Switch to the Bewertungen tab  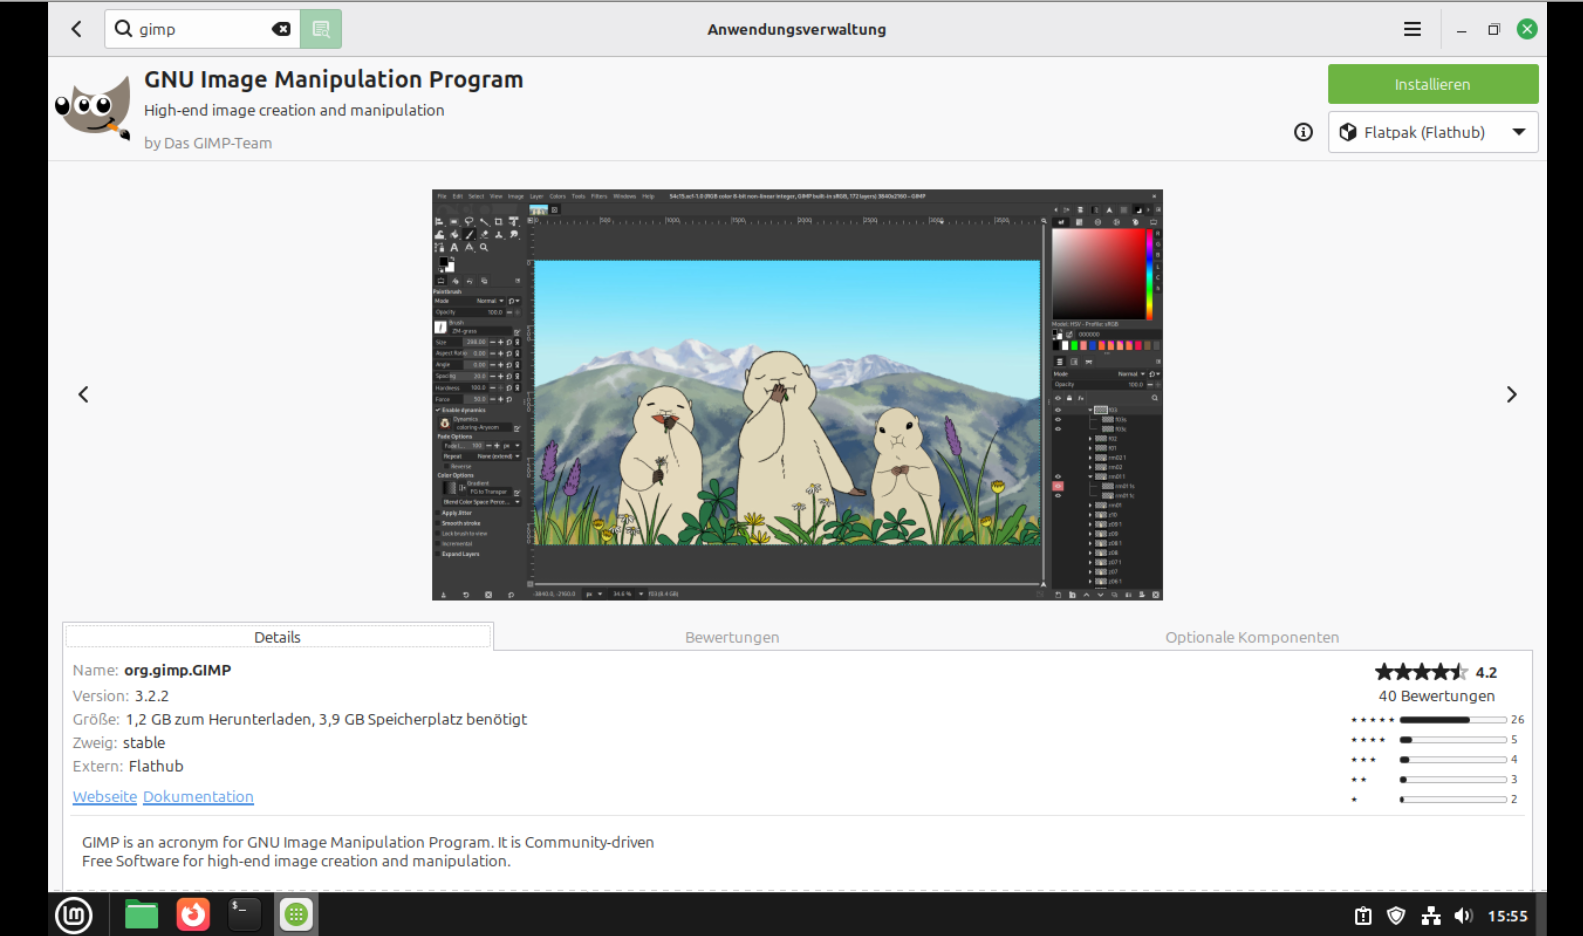pos(731,637)
